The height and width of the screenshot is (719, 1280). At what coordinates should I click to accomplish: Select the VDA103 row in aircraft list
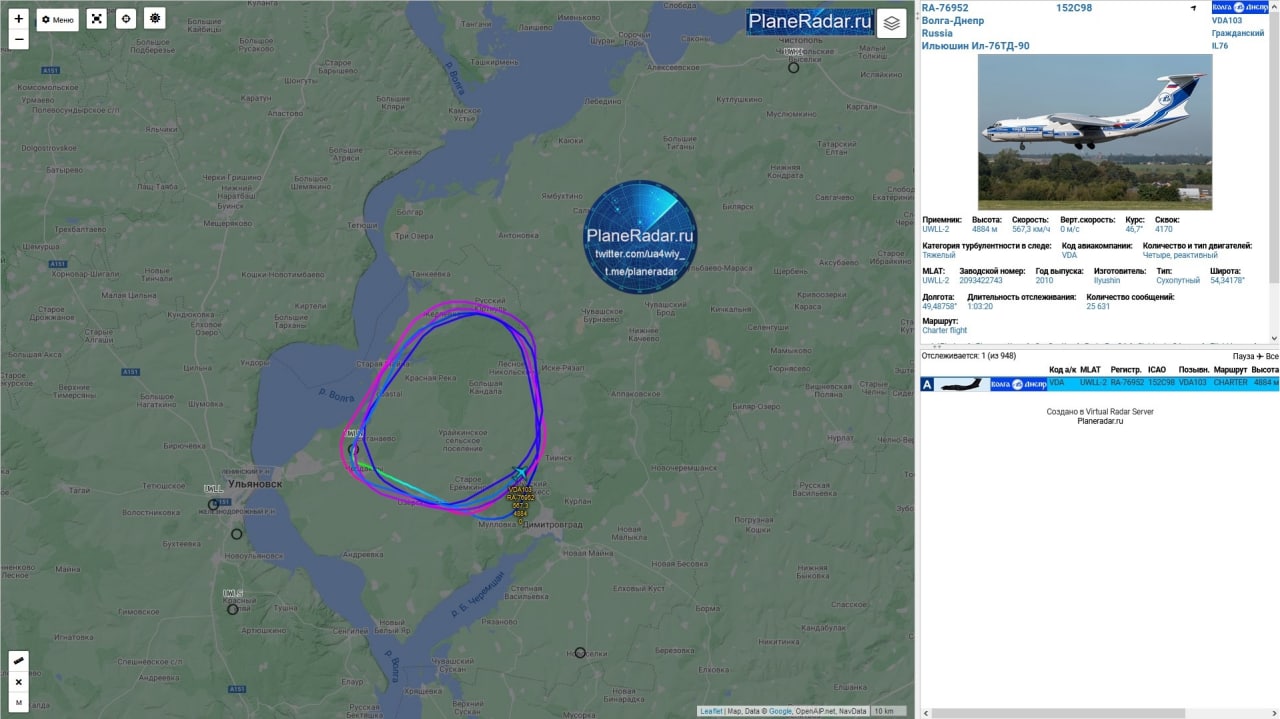[1099, 384]
